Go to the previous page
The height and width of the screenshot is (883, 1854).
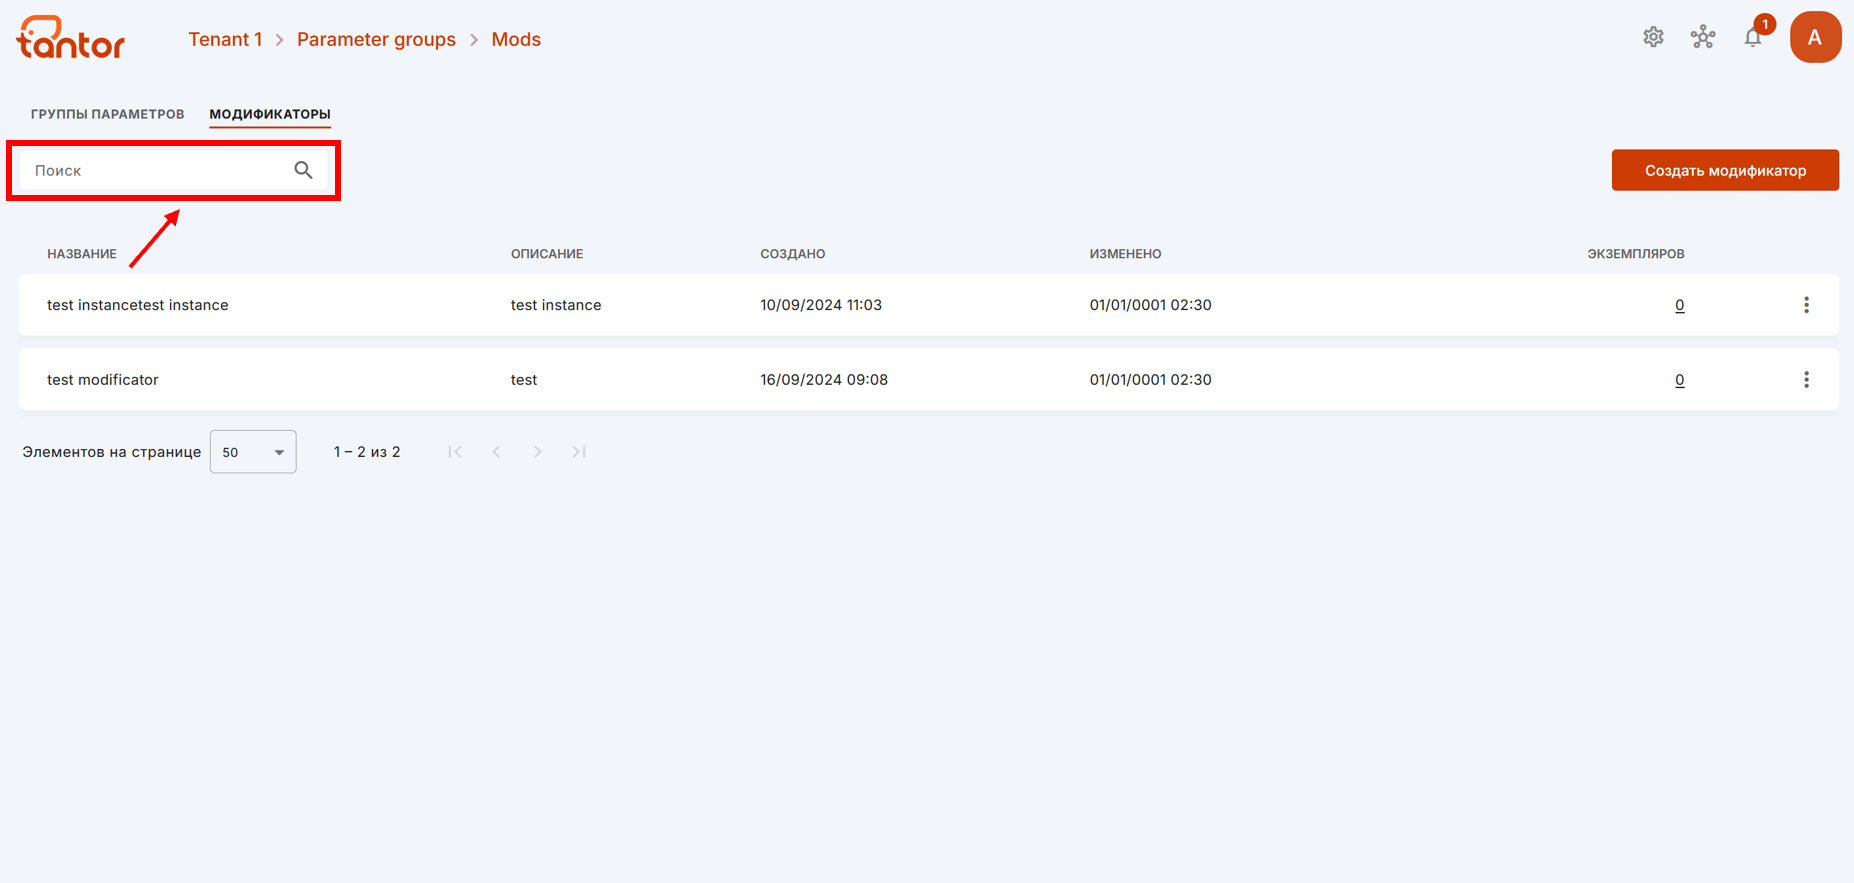pos(496,452)
